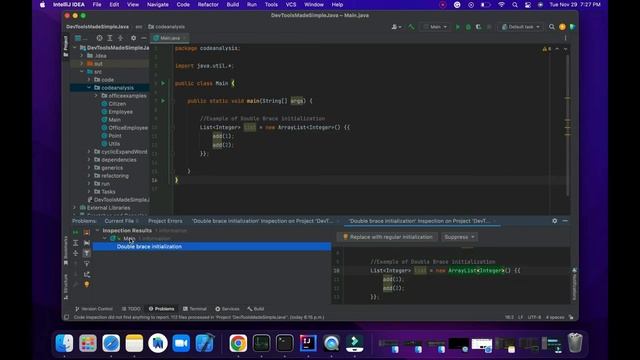Image resolution: width=640 pixels, height=360 pixels.
Task: Open Problems panel settings gear
Action: [x=554, y=221]
